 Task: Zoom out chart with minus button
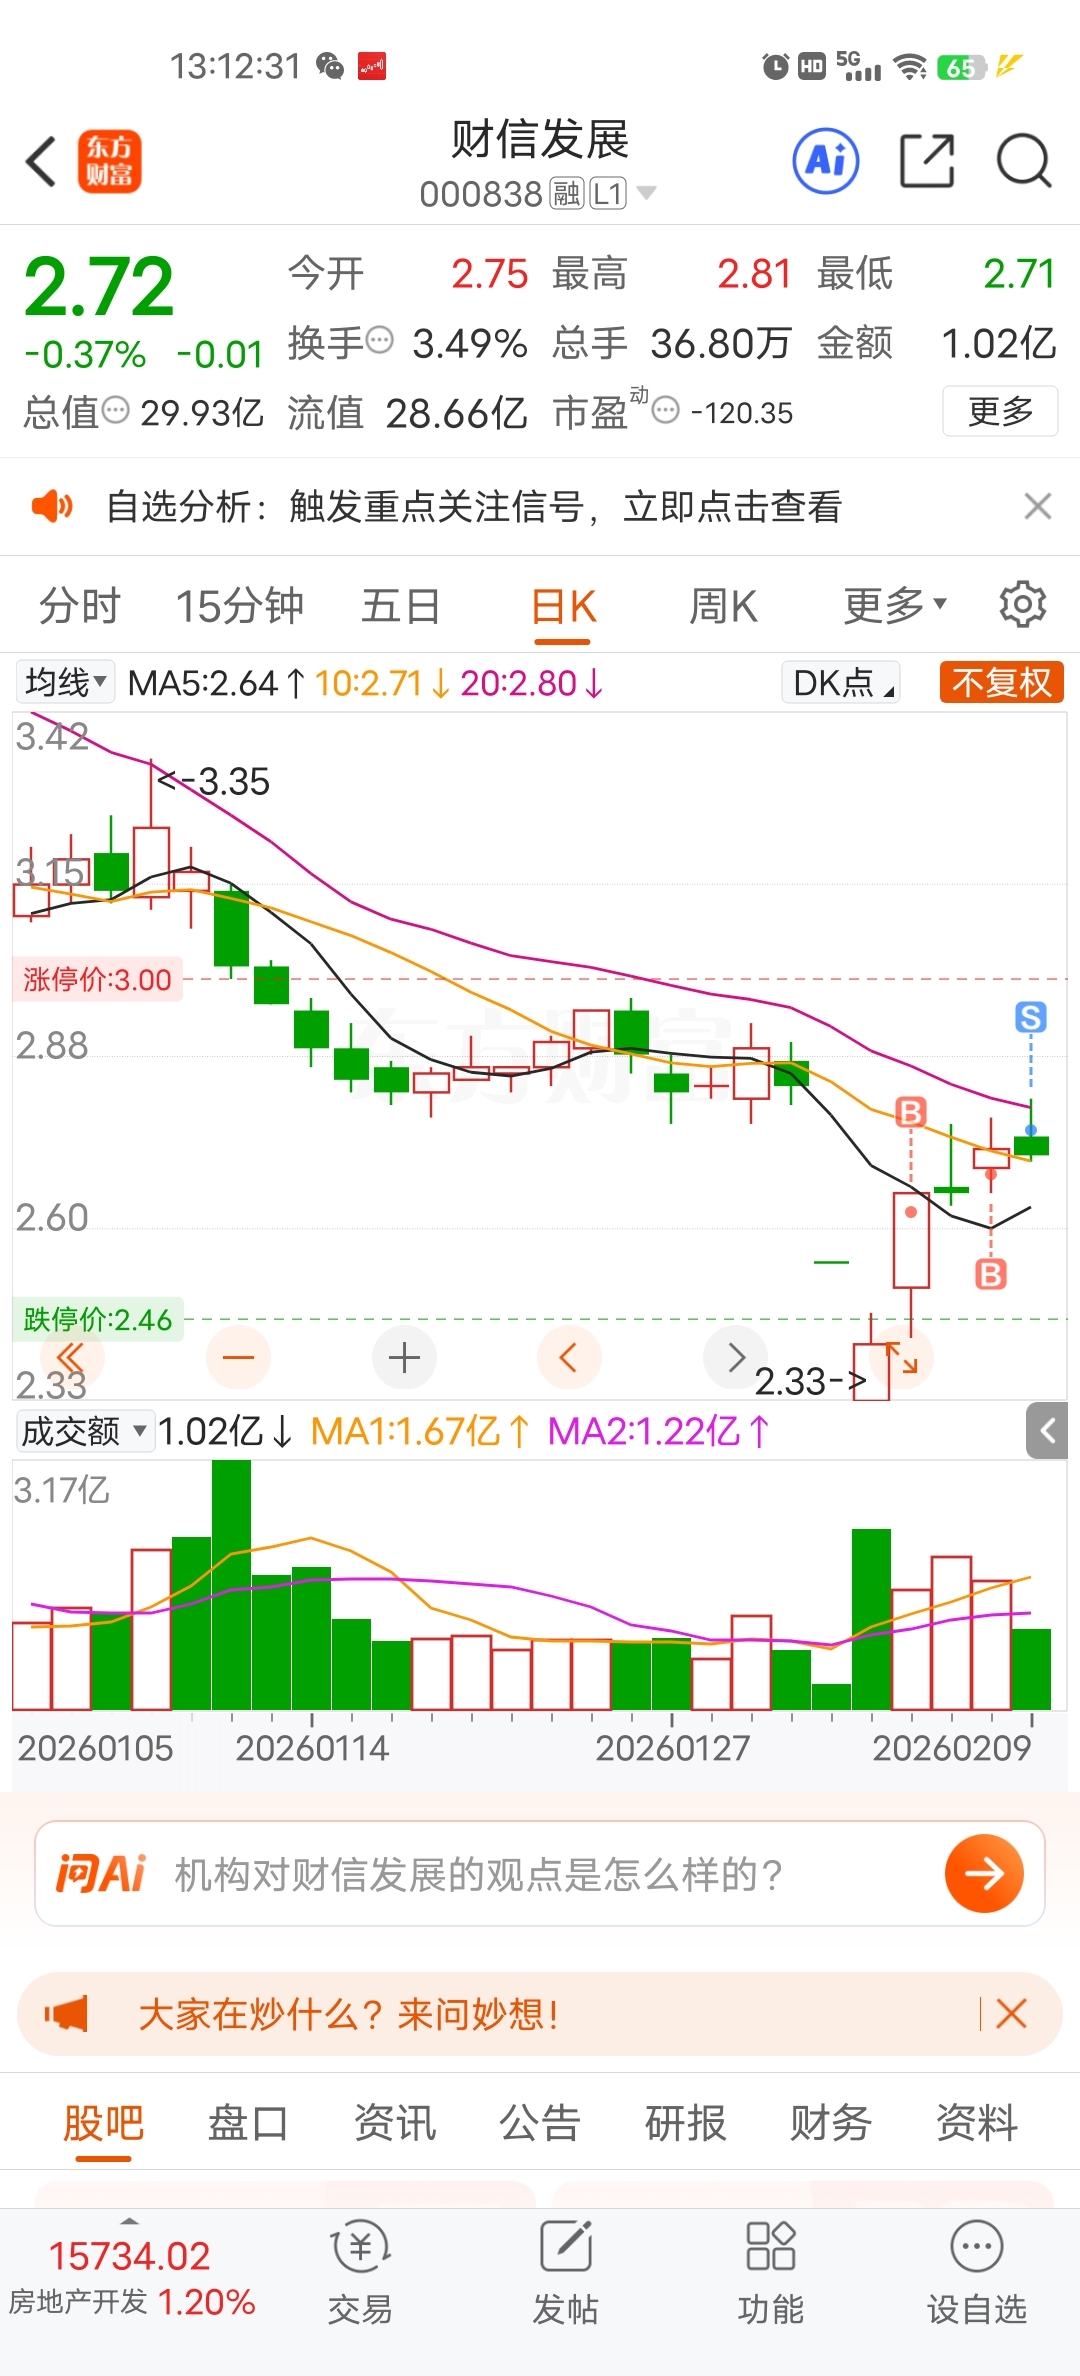[x=238, y=1358]
